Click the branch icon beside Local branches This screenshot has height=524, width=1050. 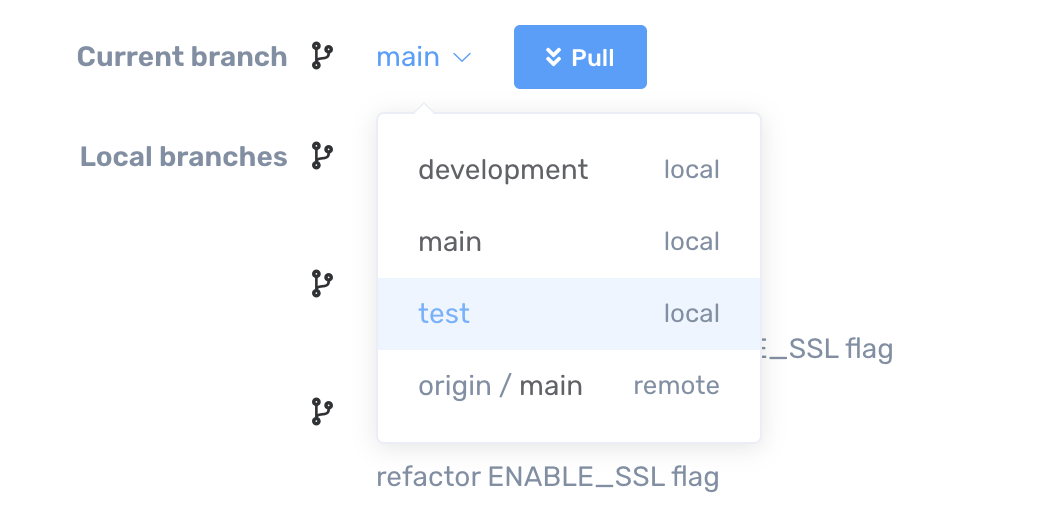point(321,156)
